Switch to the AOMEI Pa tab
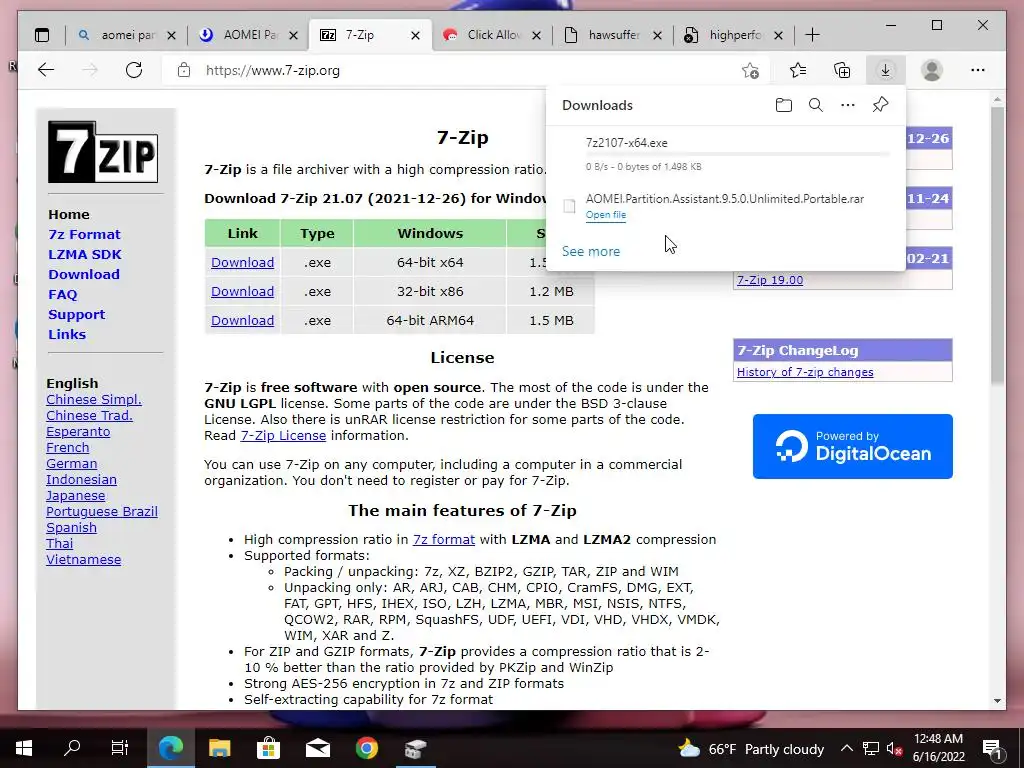Viewport: 1024px width, 768px height. (242, 35)
